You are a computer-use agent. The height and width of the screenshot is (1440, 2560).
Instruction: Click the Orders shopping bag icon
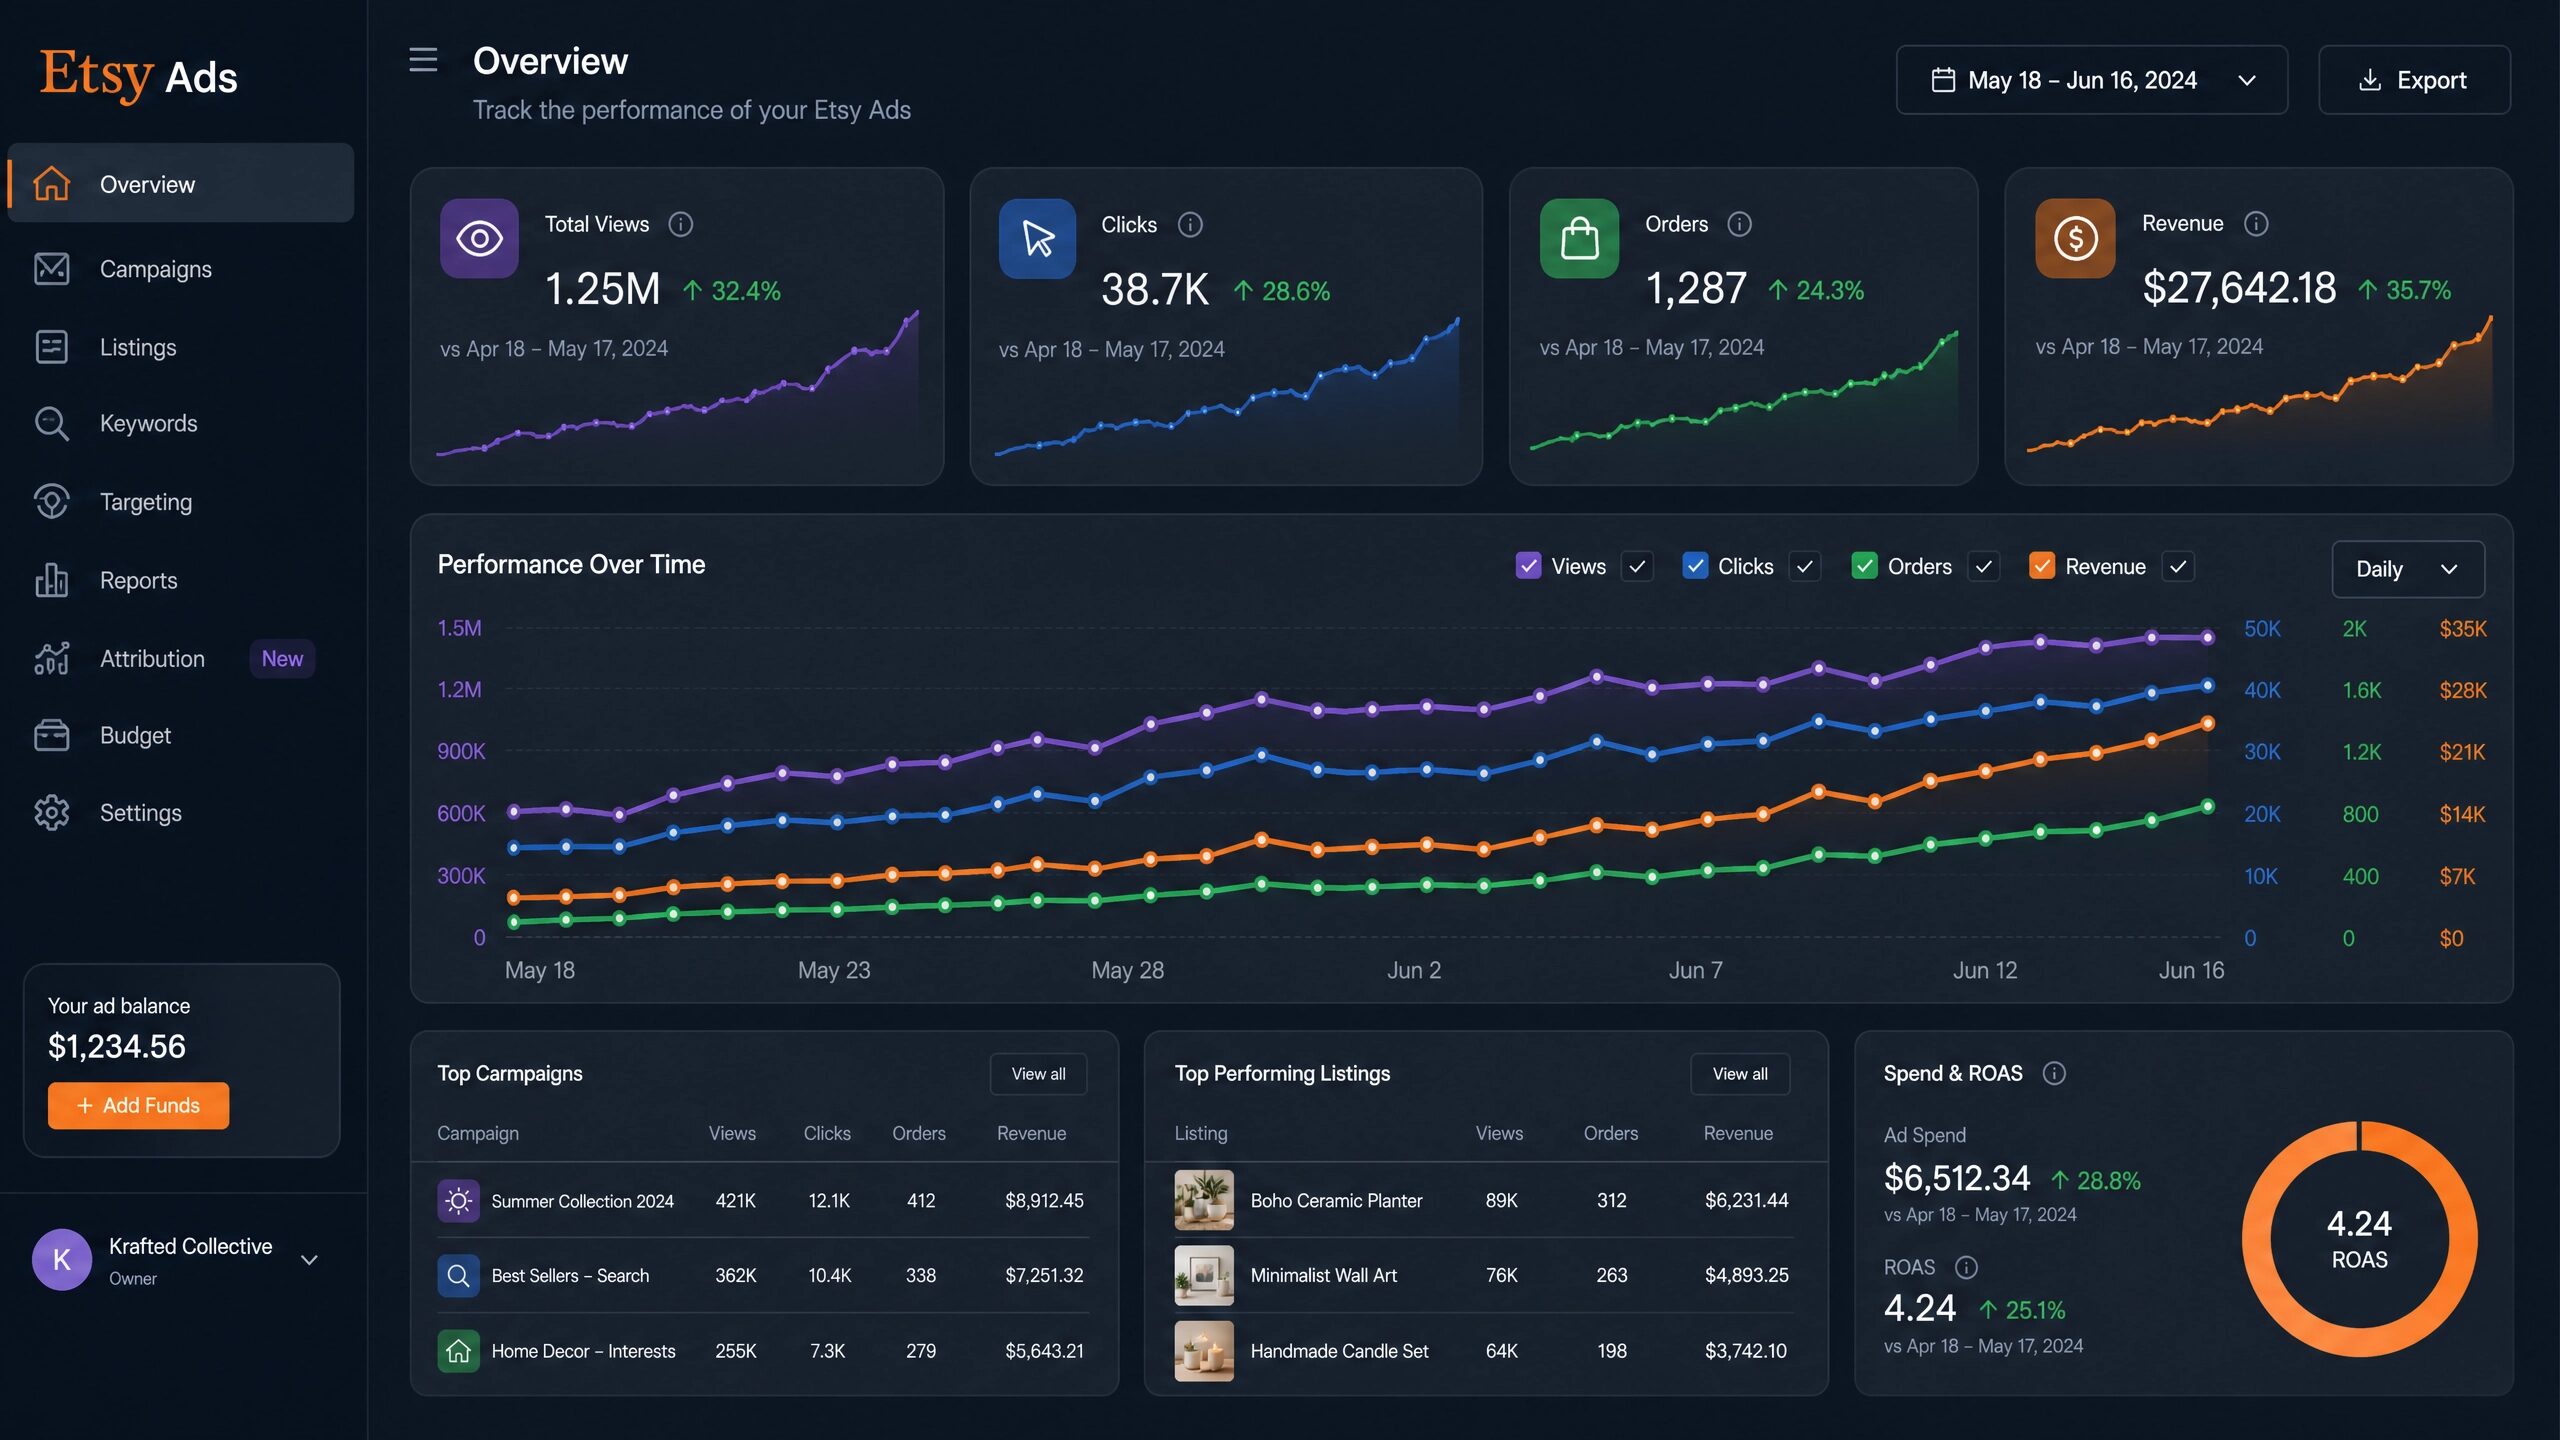pyautogui.click(x=1579, y=238)
